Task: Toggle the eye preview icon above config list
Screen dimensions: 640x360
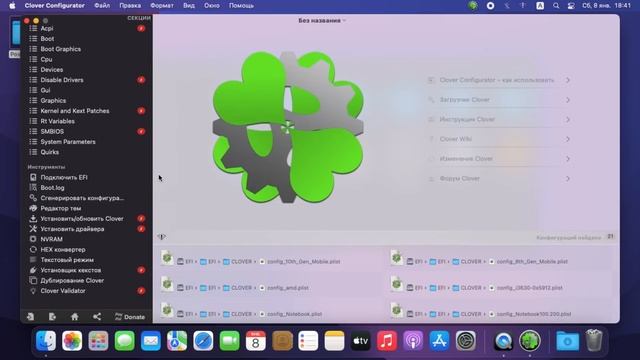Action: click(162, 237)
